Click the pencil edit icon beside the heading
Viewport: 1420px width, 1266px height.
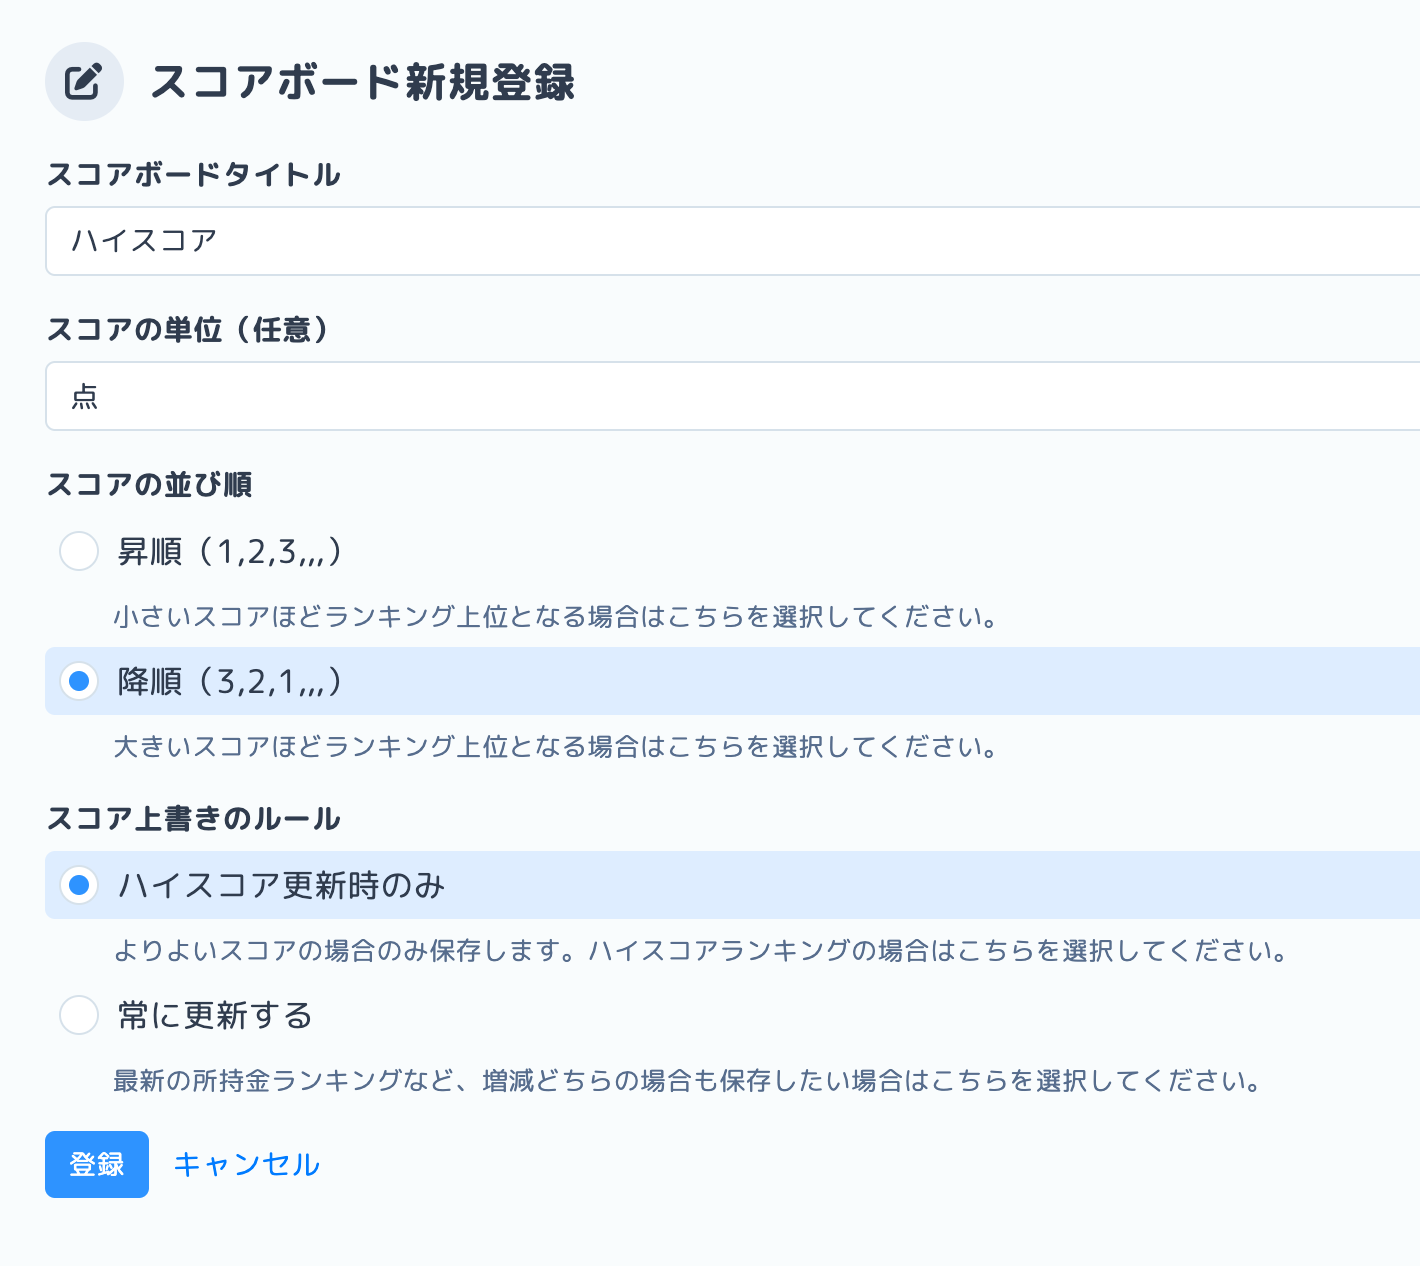coord(84,82)
